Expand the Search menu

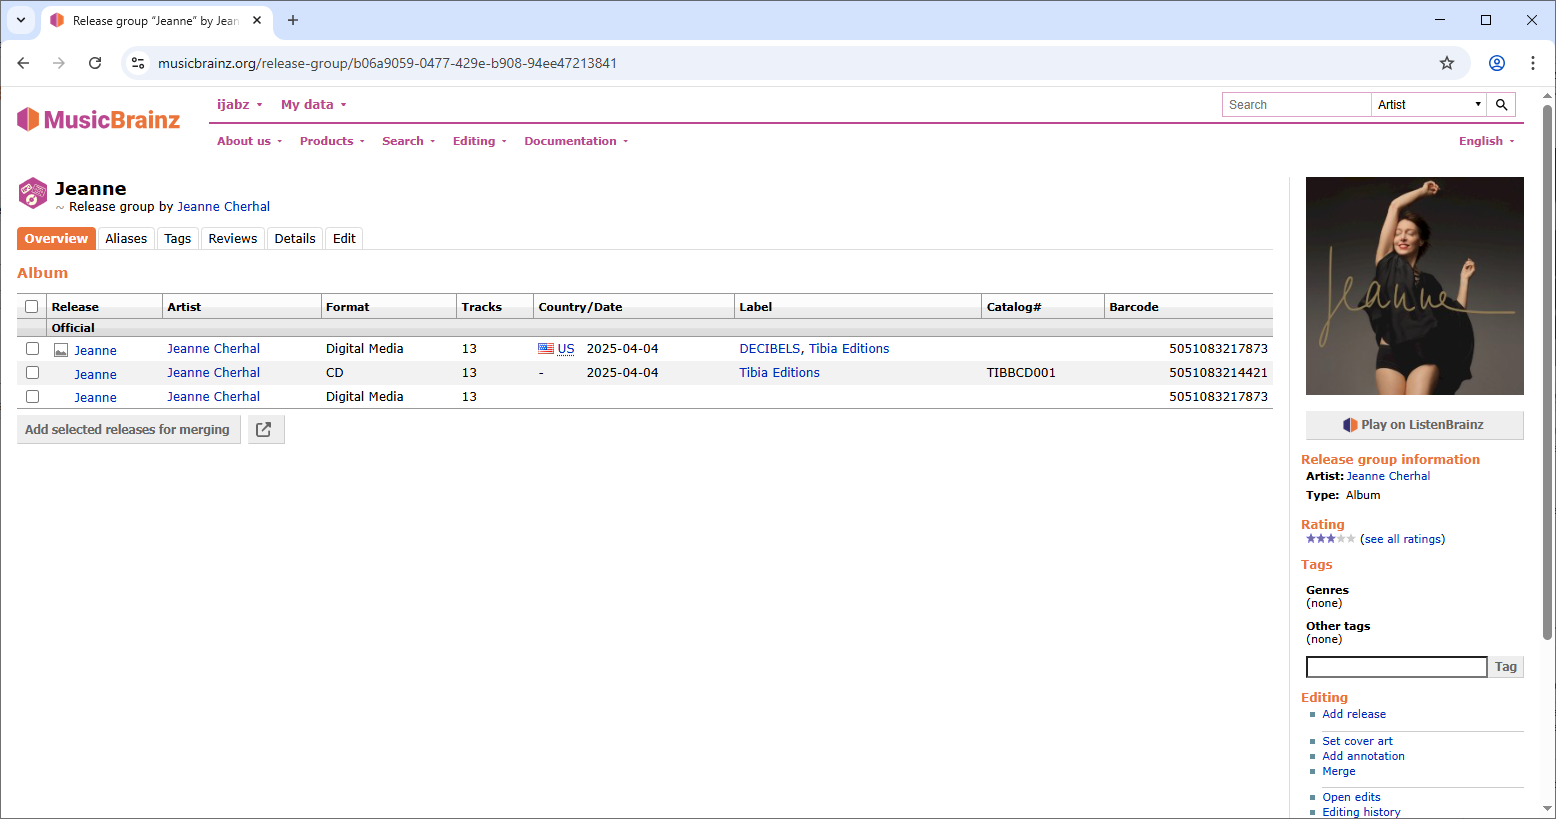(408, 141)
